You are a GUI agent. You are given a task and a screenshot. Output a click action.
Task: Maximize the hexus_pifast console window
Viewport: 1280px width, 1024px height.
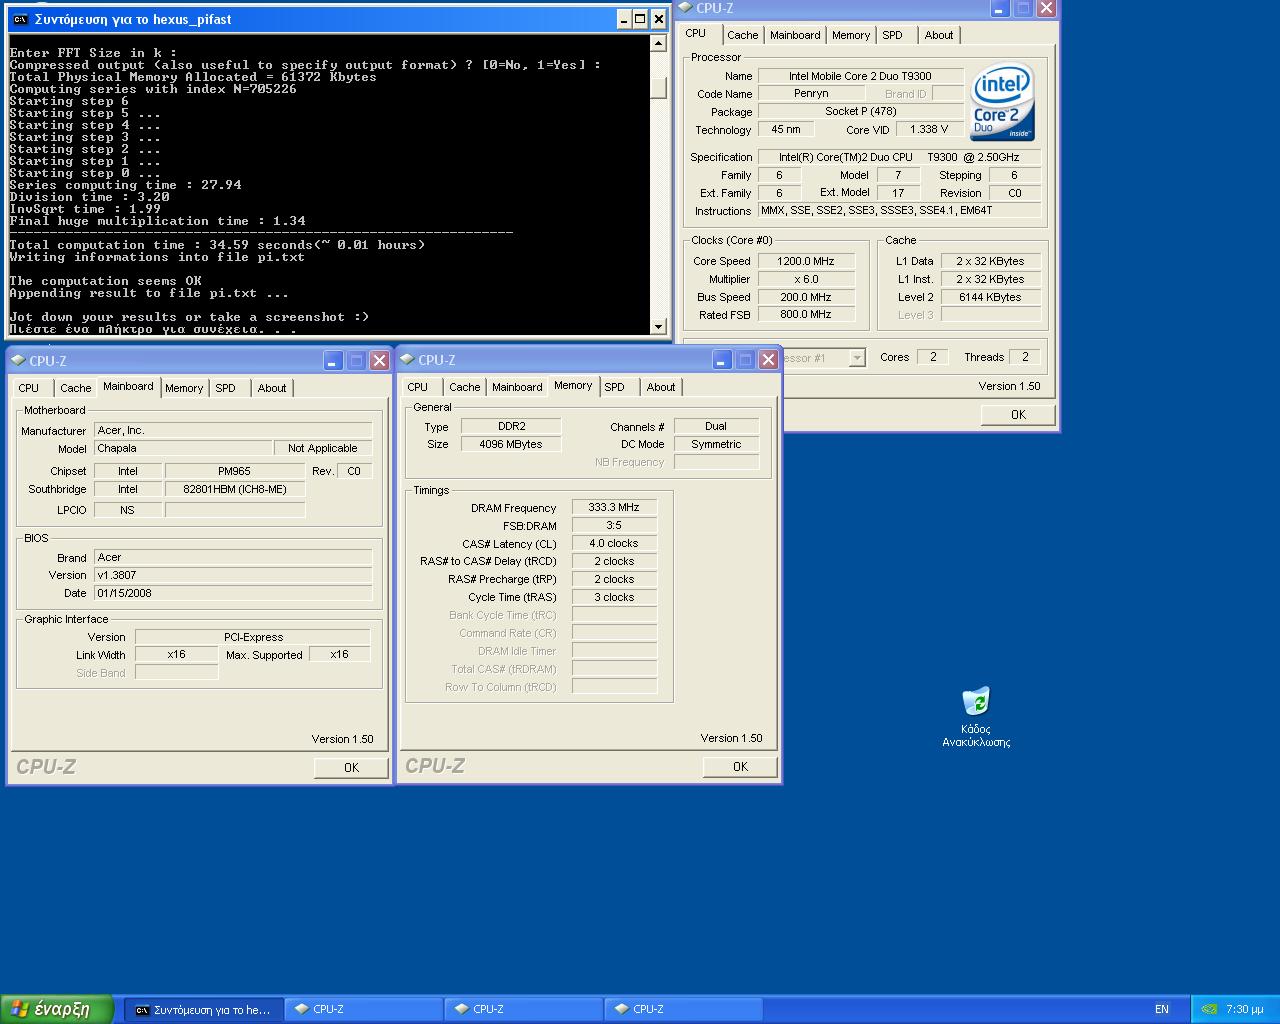642,19
